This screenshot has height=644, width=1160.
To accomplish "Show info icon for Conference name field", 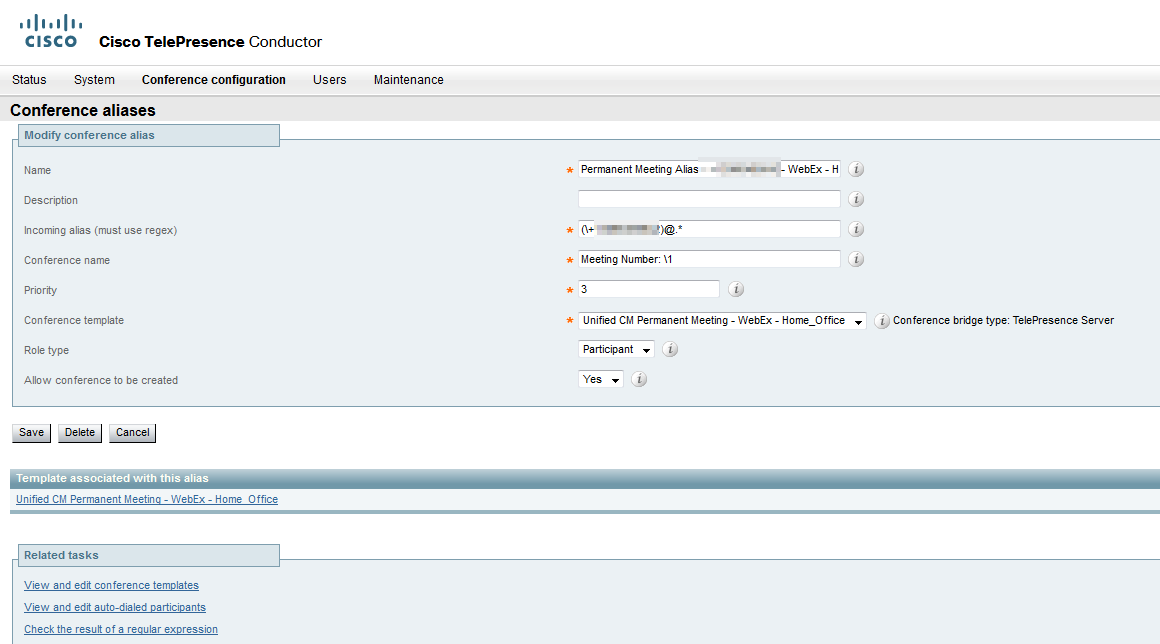I will pyautogui.click(x=856, y=259).
